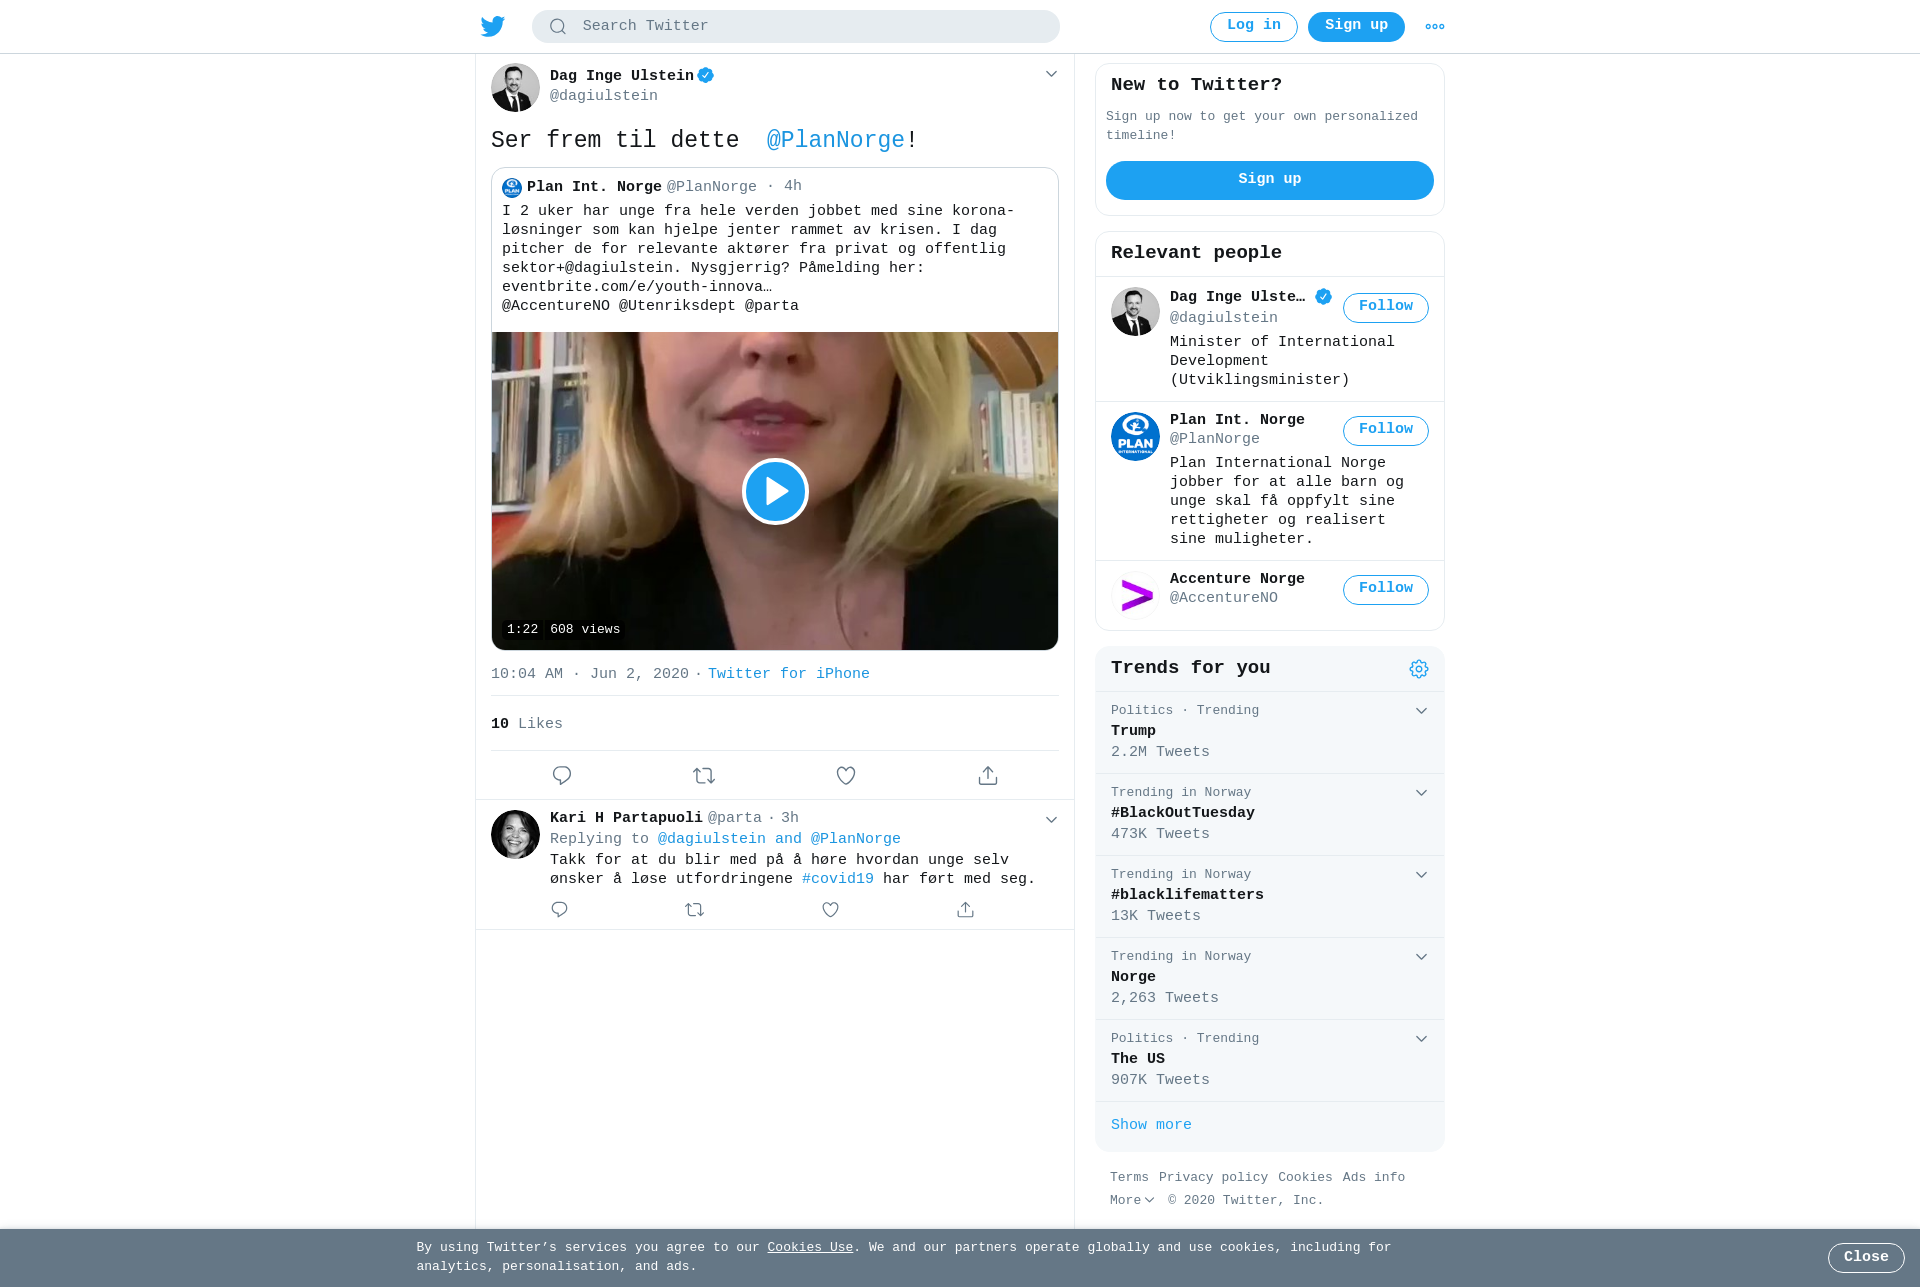Expand options for #blacklifematters trend
The width and height of the screenshot is (1920, 1287).
click(1421, 875)
